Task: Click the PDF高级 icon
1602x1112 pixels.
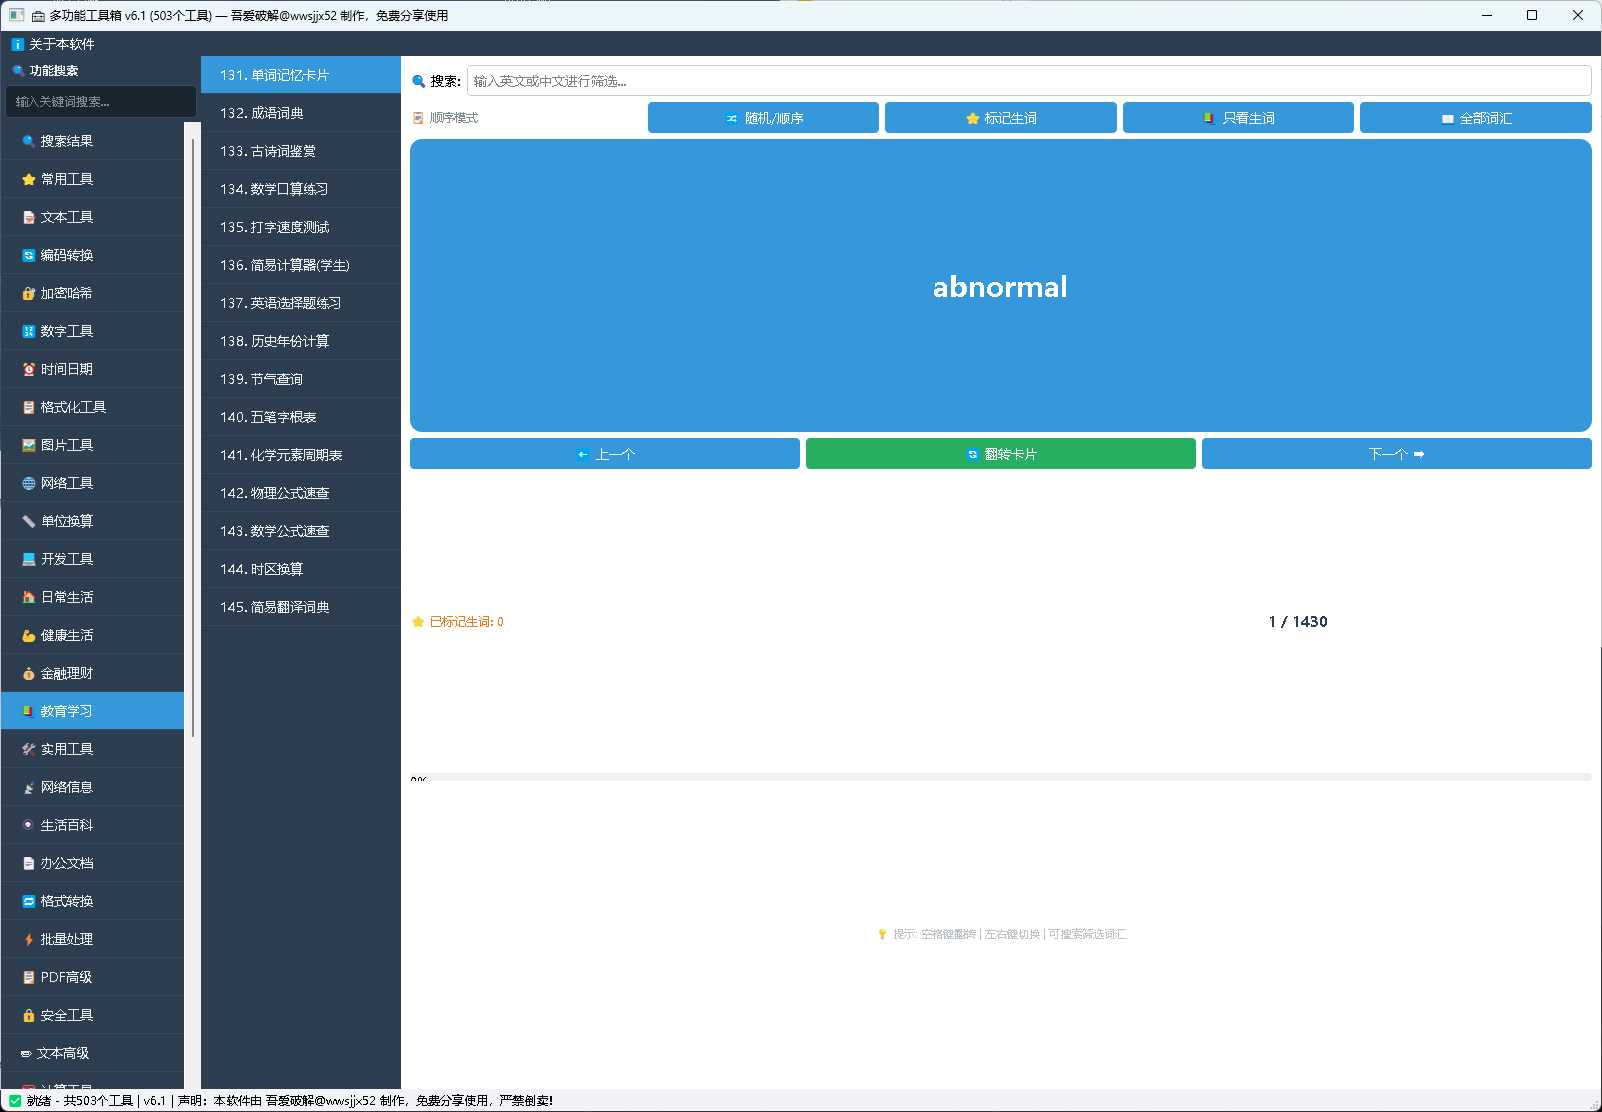Action: [29, 977]
